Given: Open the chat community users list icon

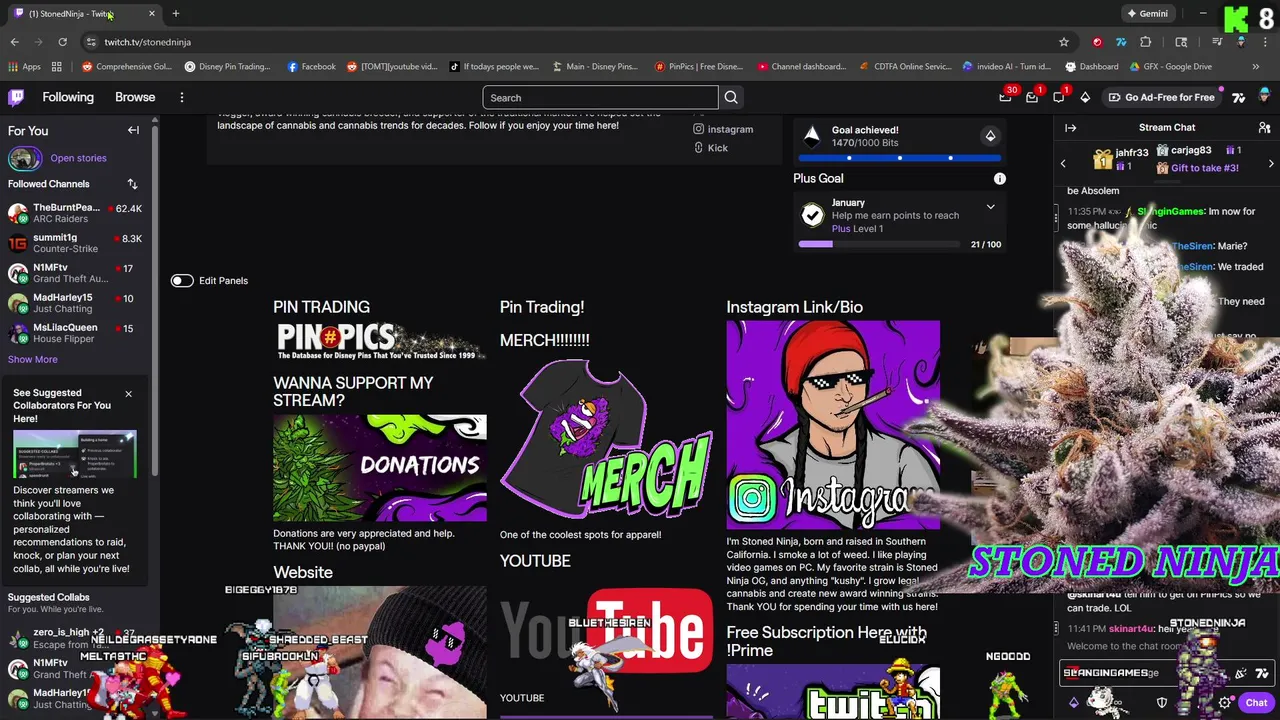Looking at the screenshot, I should (x=1265, y=128).
